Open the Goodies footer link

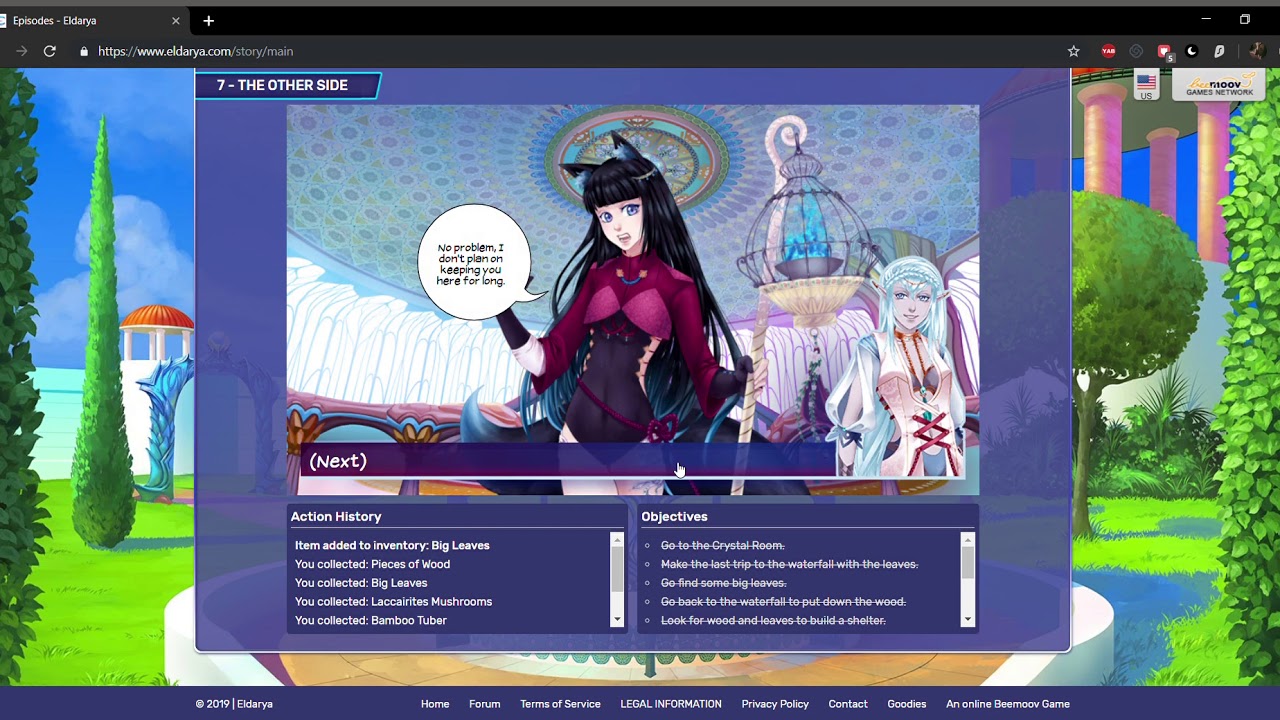[907, 704]
